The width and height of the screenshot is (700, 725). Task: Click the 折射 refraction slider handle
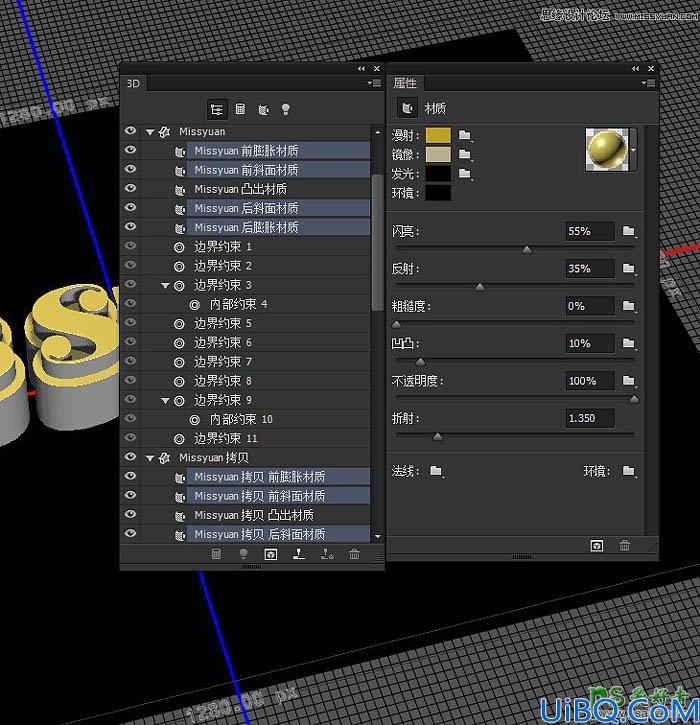[x=438, y=436]
